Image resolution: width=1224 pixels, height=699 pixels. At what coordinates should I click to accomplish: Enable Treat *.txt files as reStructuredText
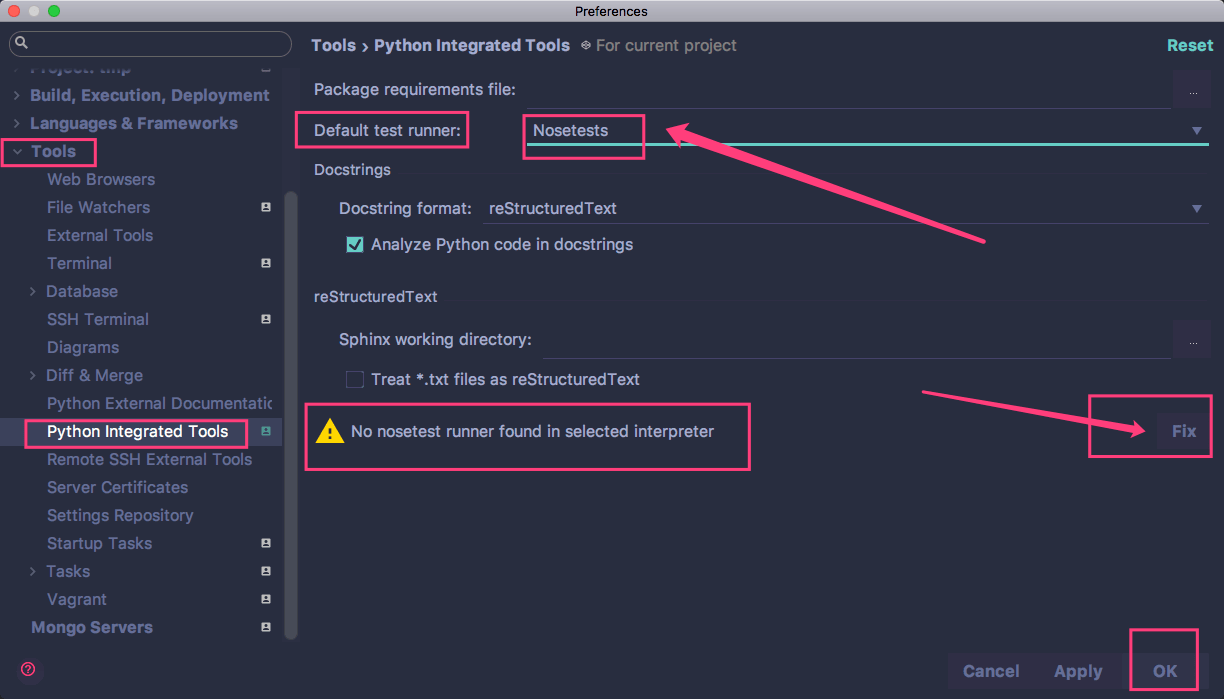point(354,379)
